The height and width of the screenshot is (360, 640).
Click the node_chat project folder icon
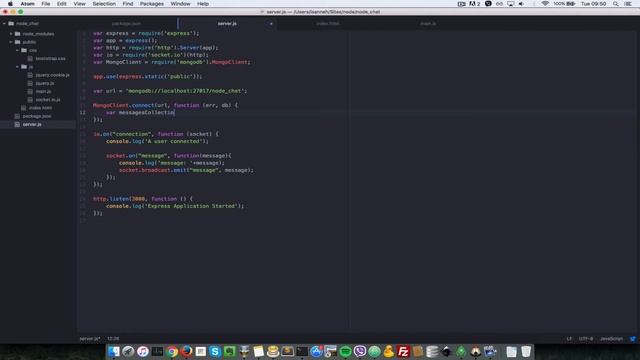coord(11,24)
